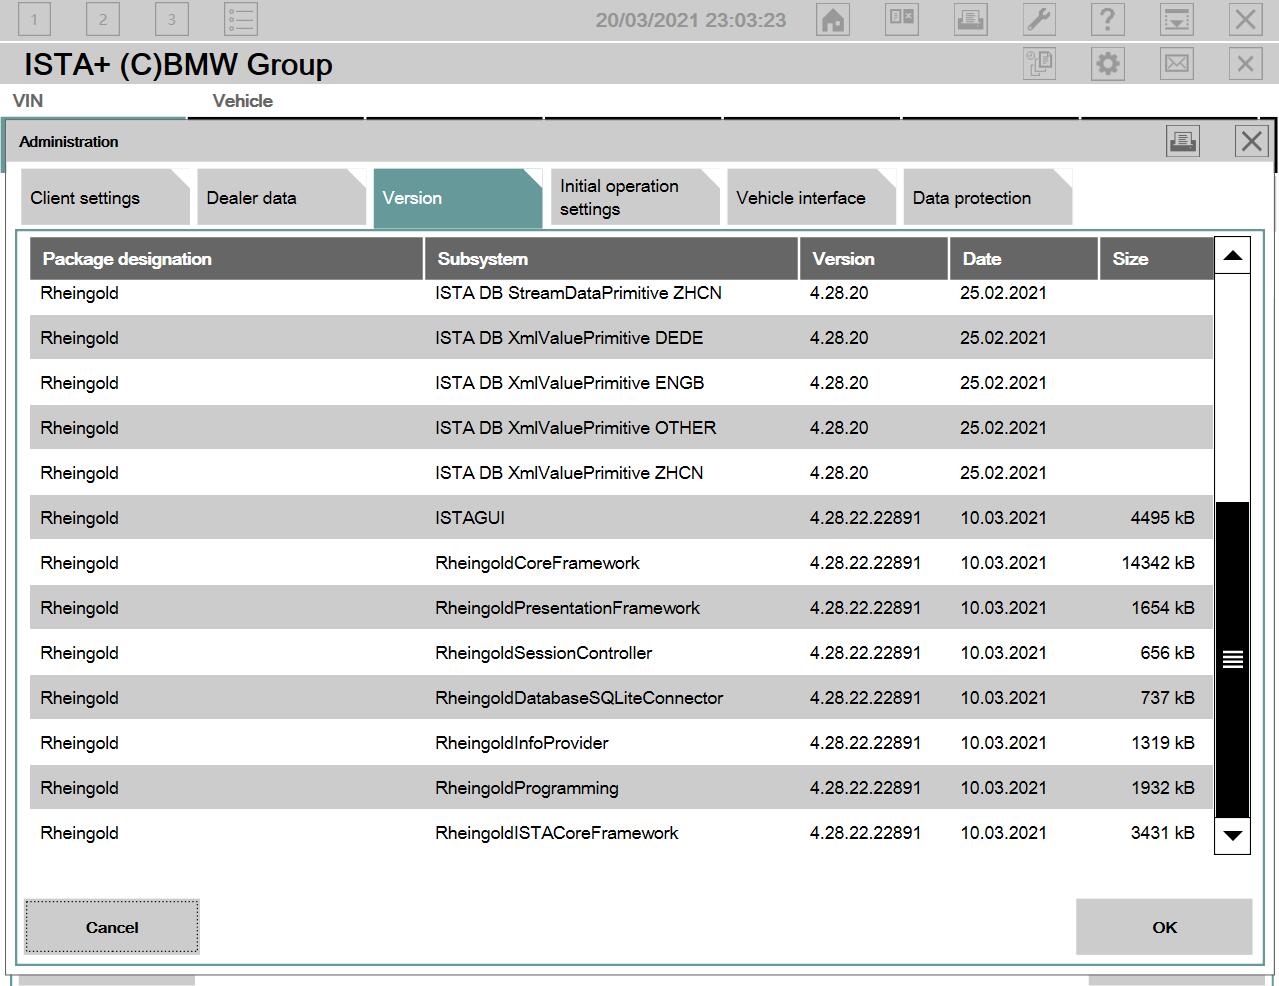Click the Cancel button
Image resolution: width=1279 pixels, height=986 pixels.
pos(112,927)
